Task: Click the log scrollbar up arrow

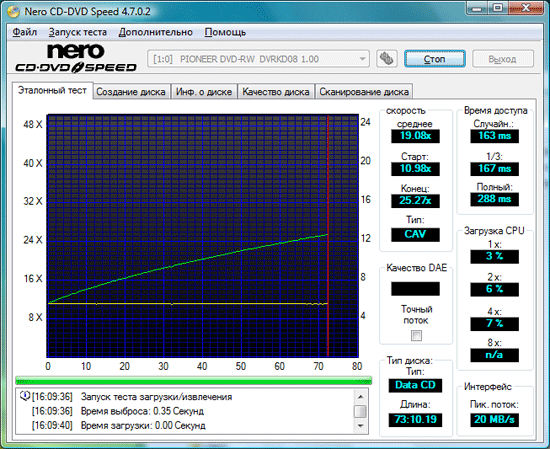Action: (x=360, y=397)
